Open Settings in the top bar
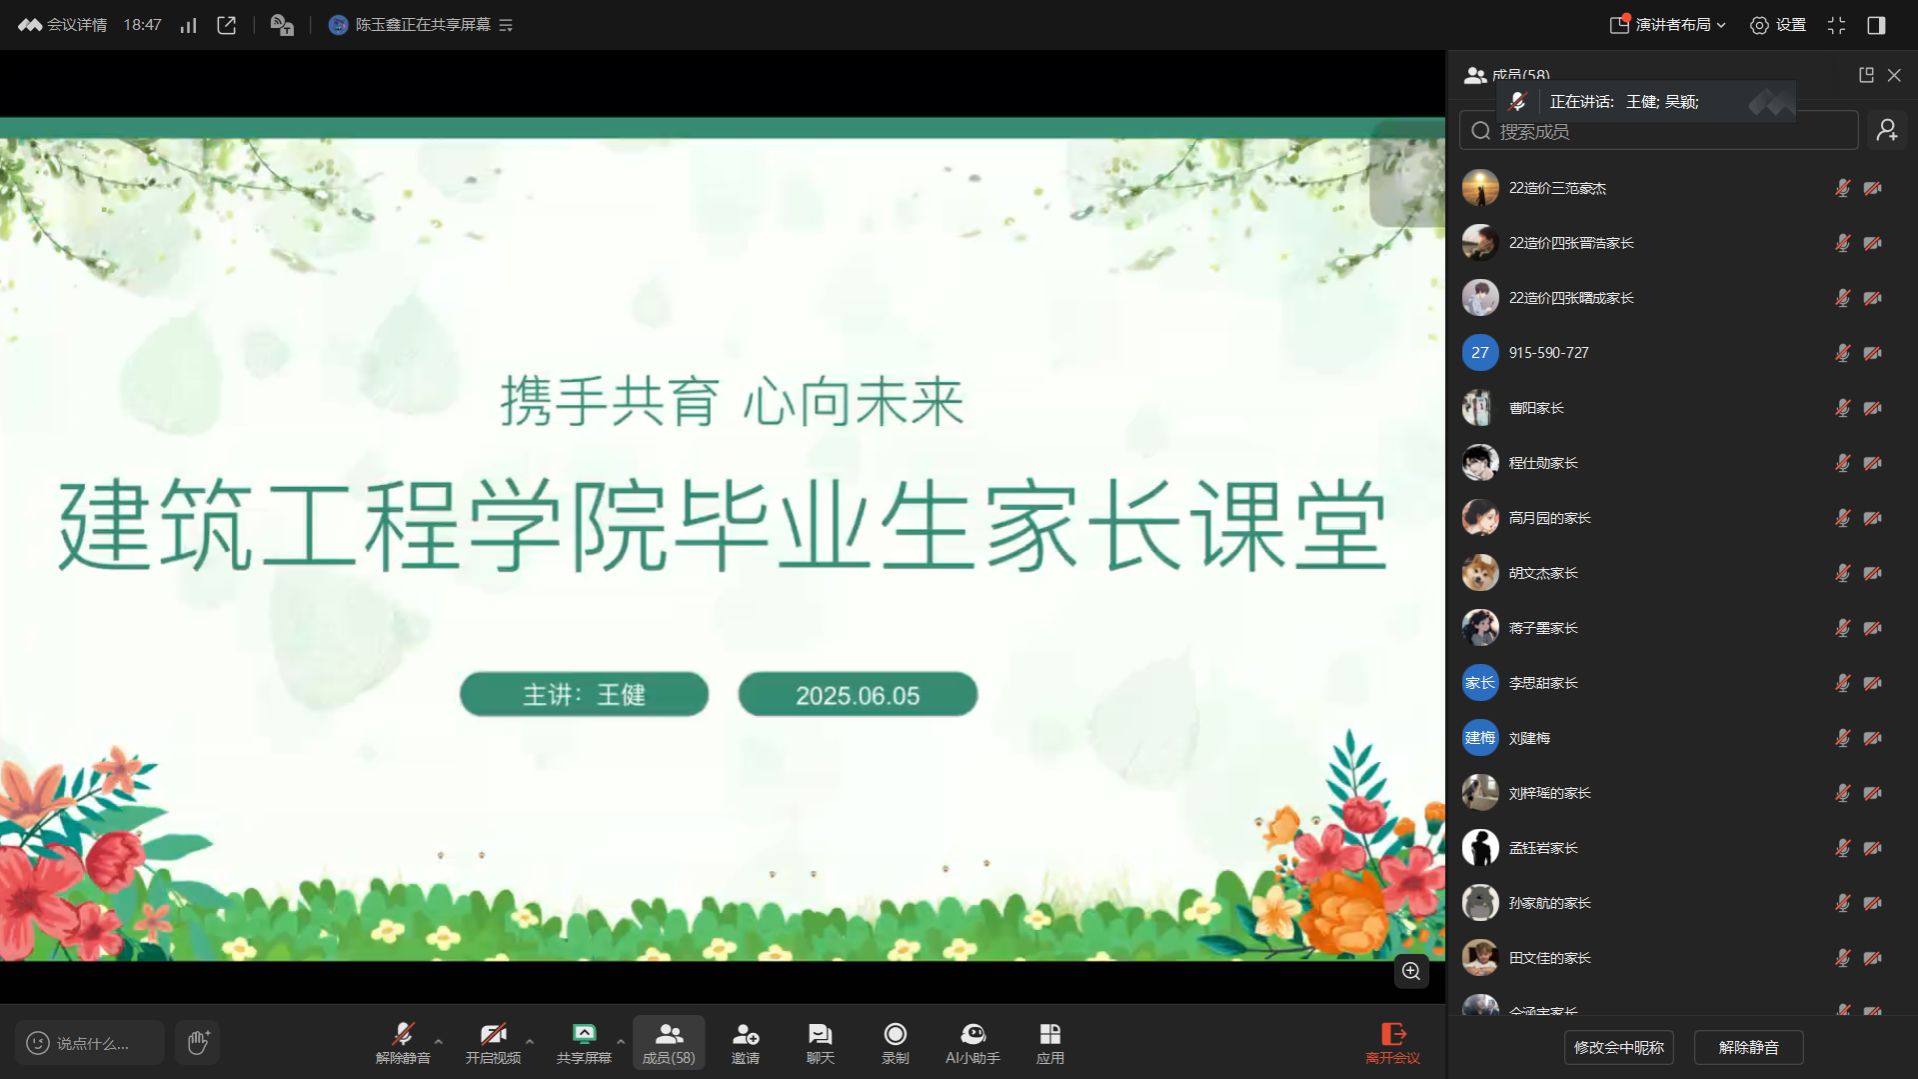 click(1778, 25)
